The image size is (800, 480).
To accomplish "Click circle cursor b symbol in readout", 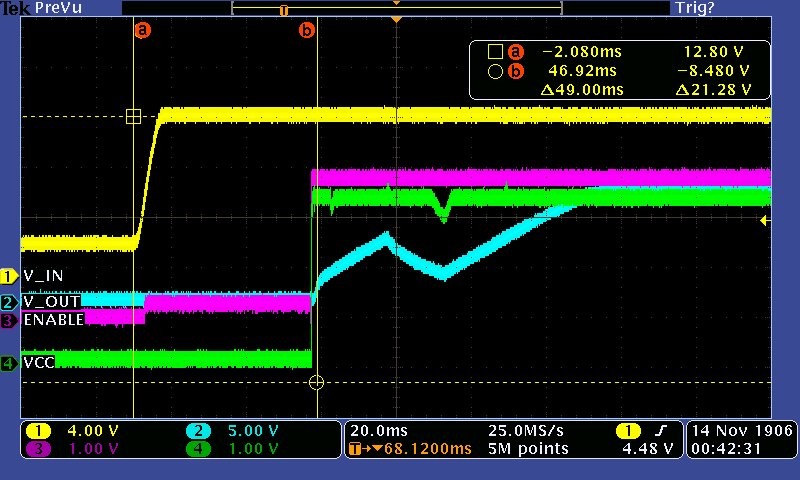I will [x=495, y=71].
